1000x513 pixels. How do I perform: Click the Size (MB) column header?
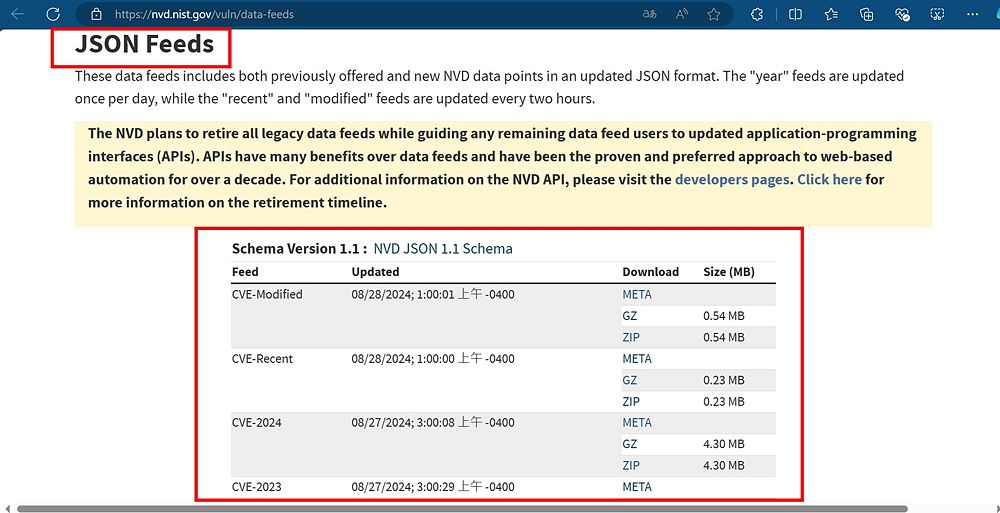[x=729, y=272]
